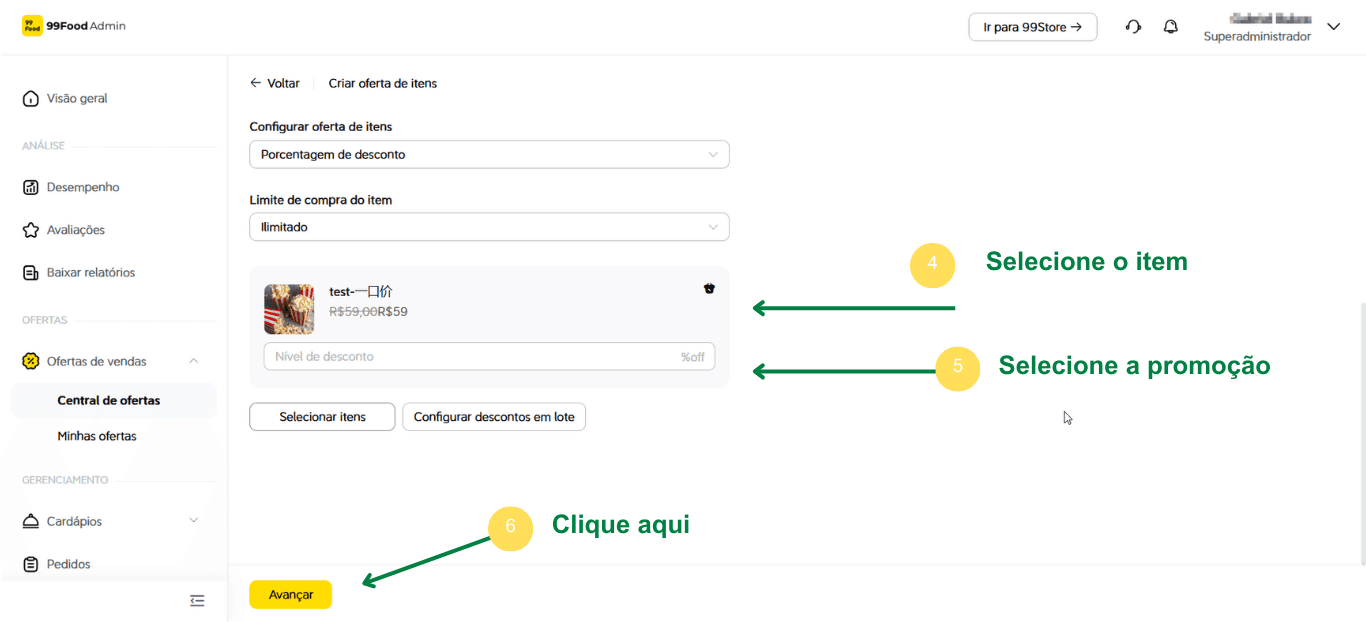This screenshot has height=622, width=1366.
Task: Collapse sidebar with the menu fold icon
Action: click(x=197, y=600)
